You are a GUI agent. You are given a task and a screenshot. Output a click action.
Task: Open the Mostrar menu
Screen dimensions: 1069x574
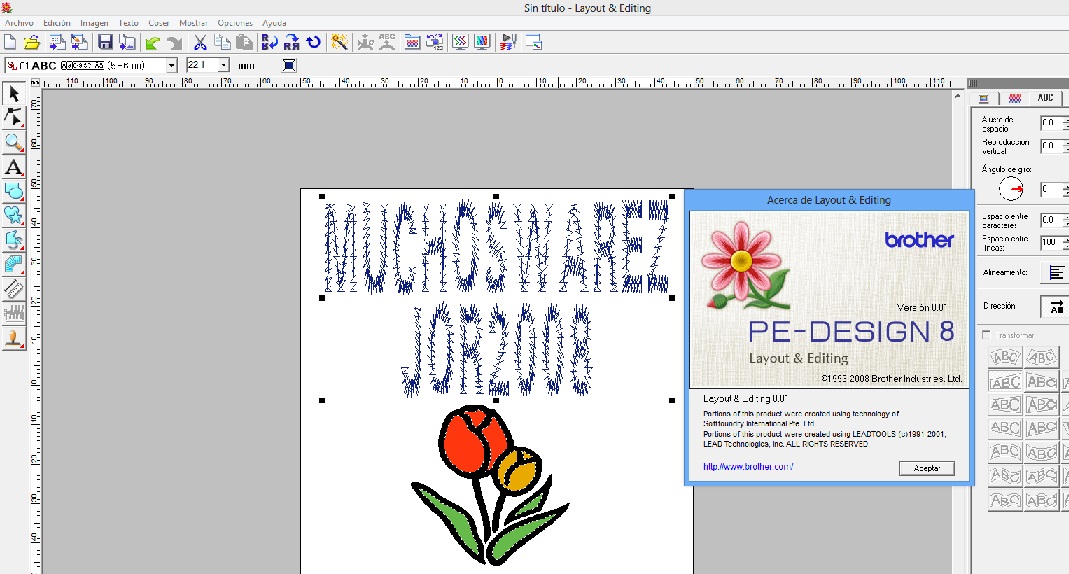pos(193,22)
